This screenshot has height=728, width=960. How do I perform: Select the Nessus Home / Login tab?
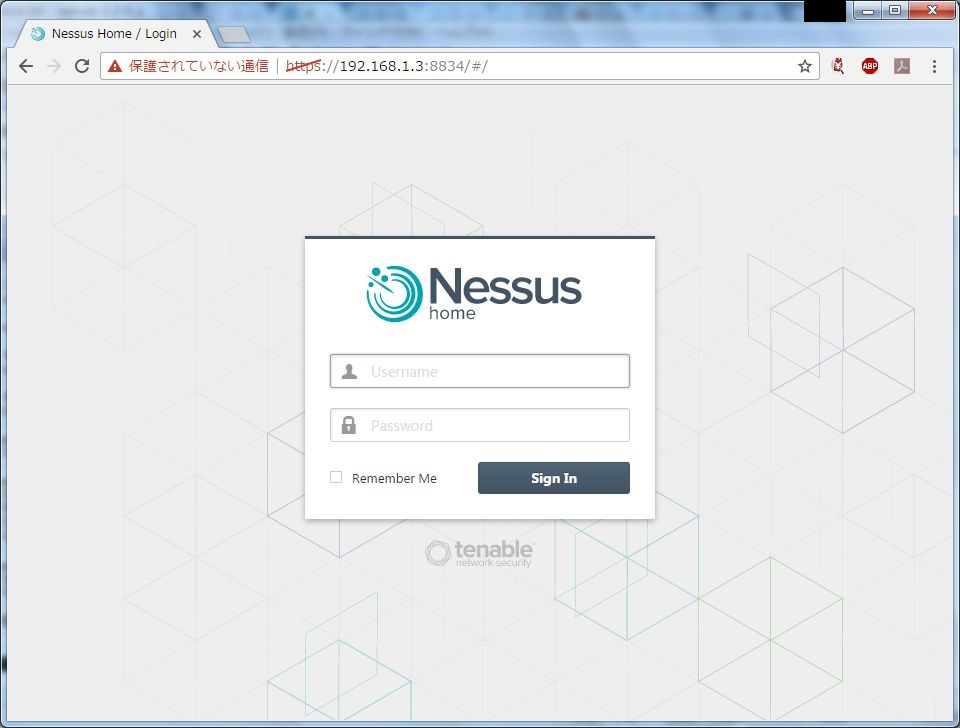click(x=114, y=34)
